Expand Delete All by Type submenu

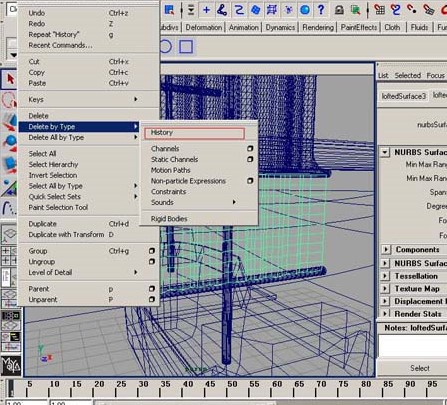(x=136, y=137)
